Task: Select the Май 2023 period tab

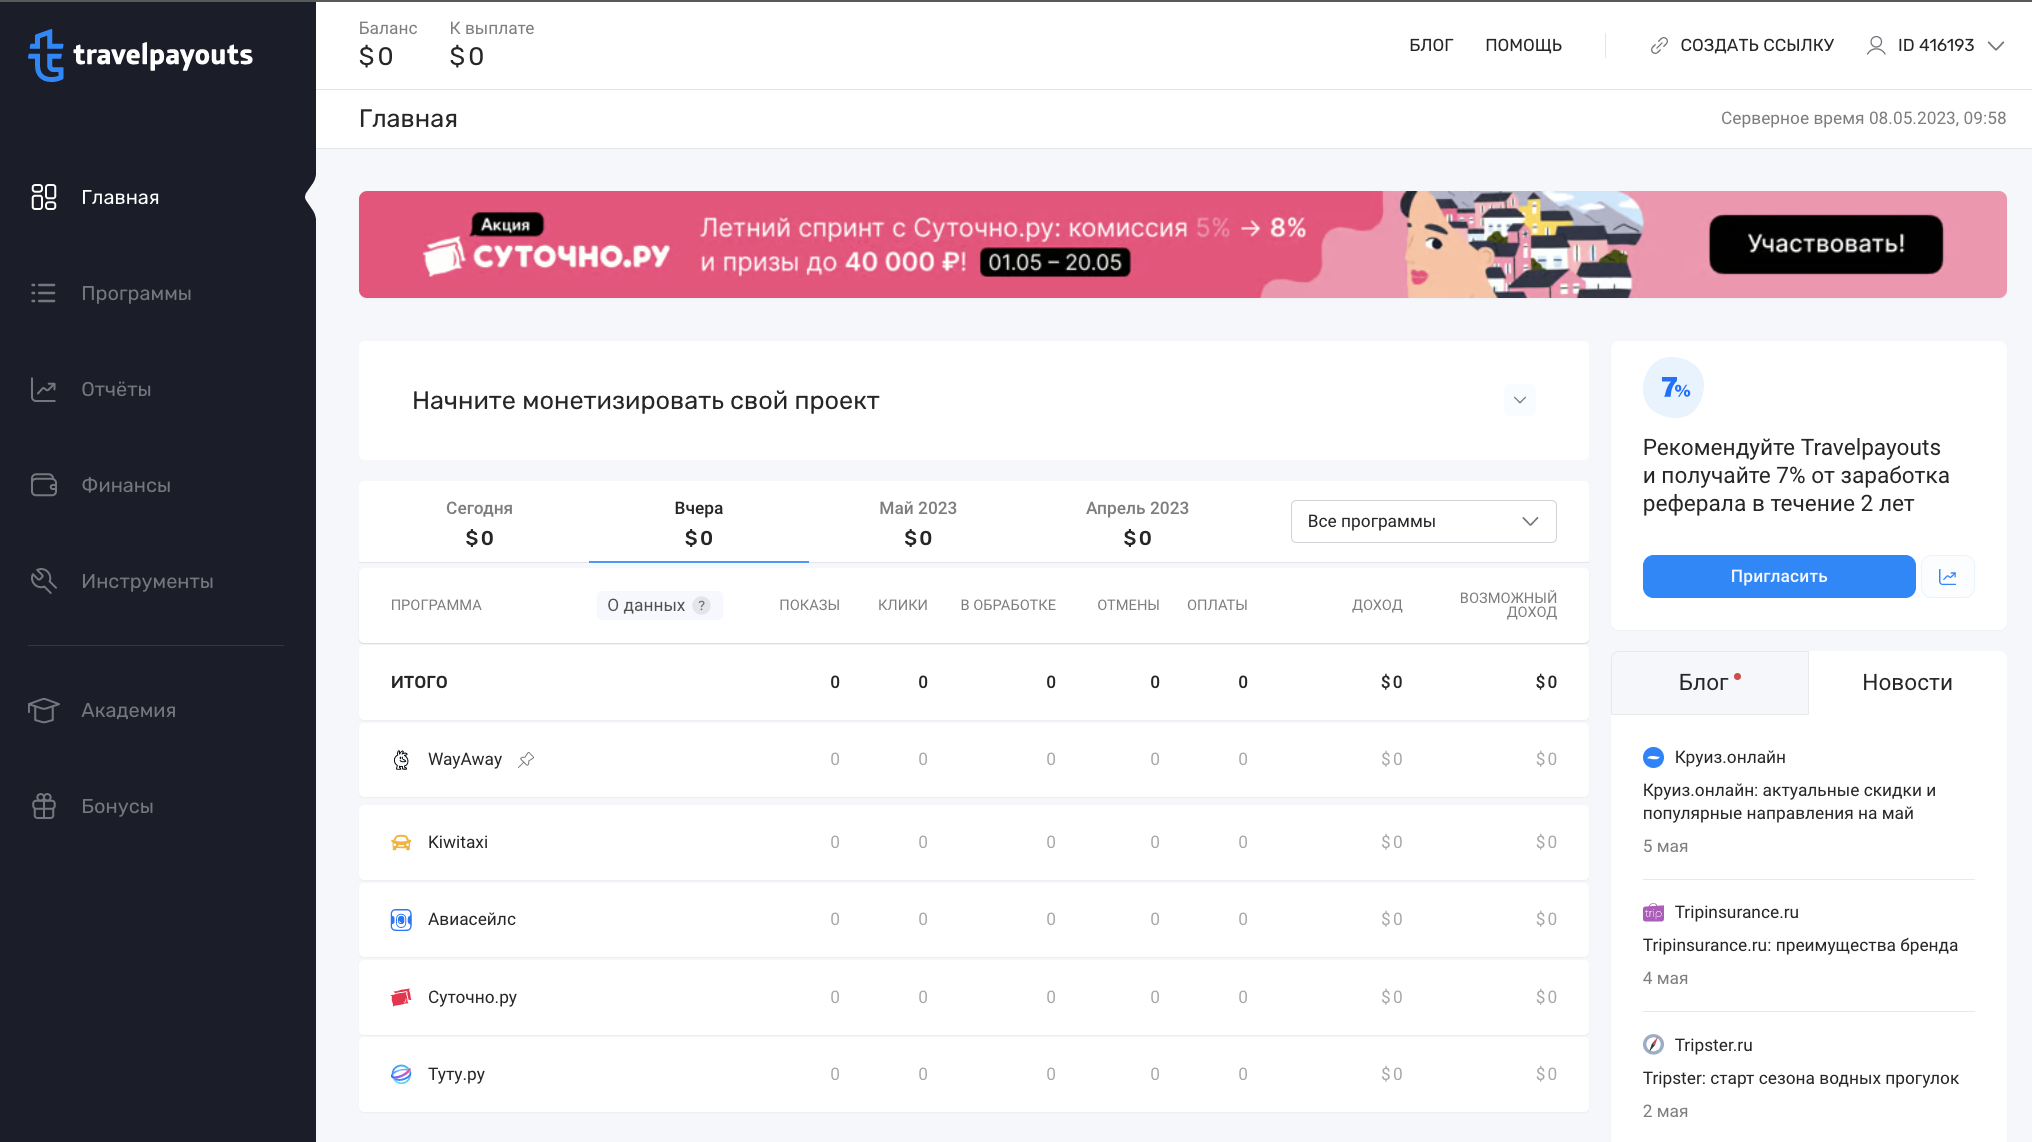Action: (918, 523)
